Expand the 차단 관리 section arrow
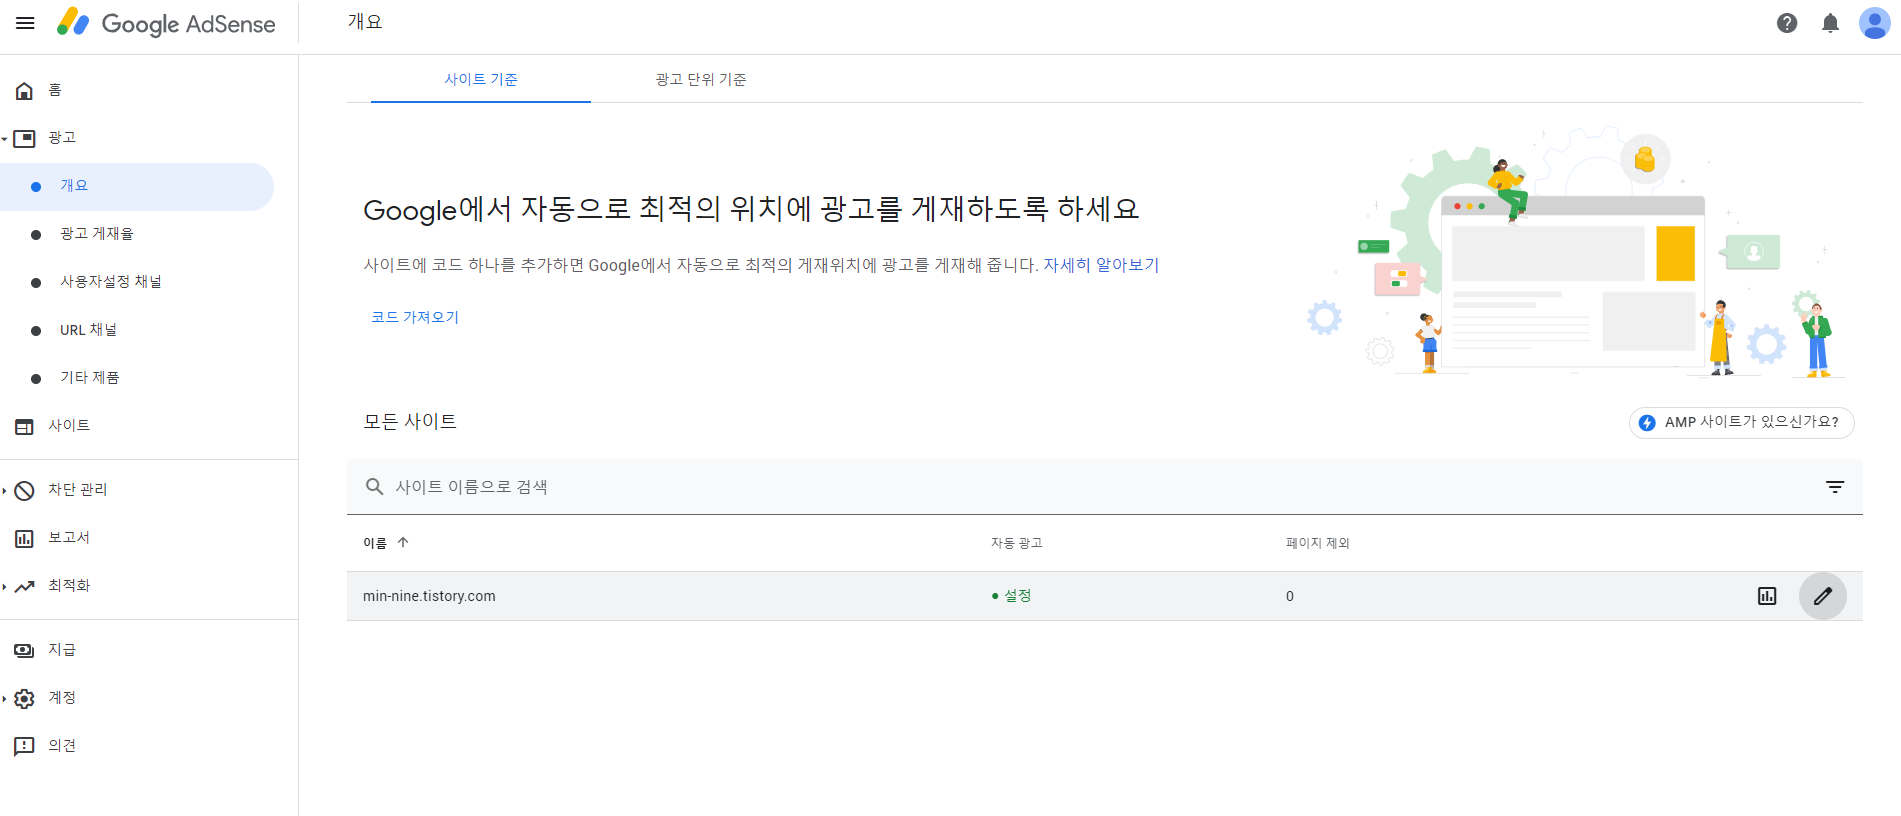Viewport: 1901px width, 816px height. coord(5,491)
